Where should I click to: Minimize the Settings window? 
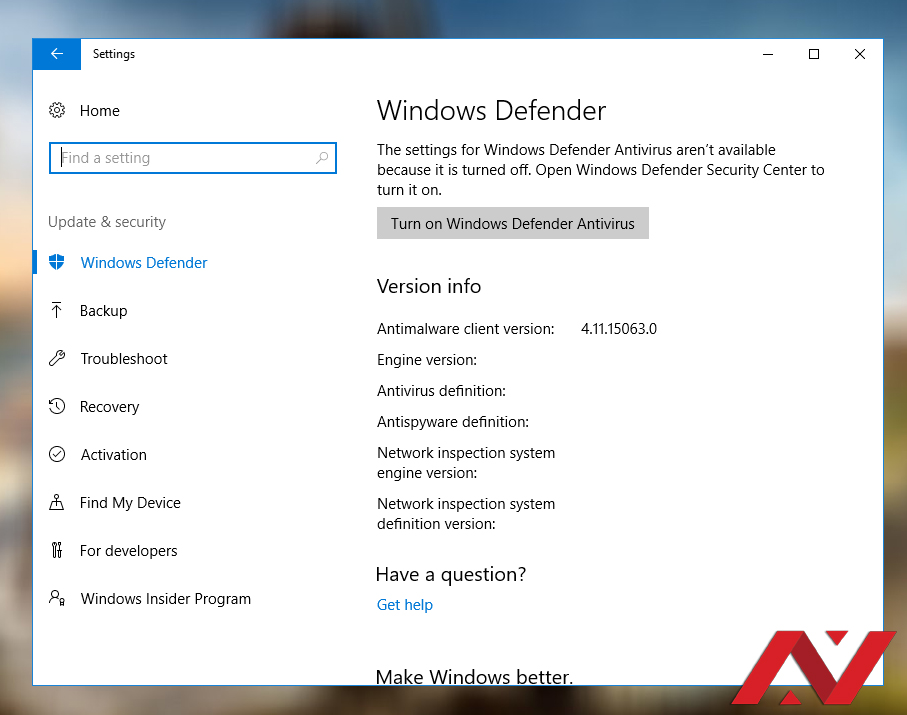(768, 54)
